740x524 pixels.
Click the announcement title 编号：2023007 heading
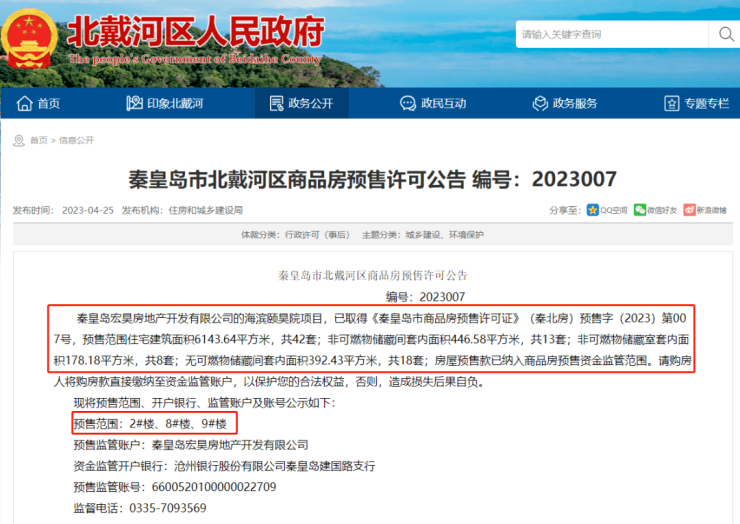point(372,179)
